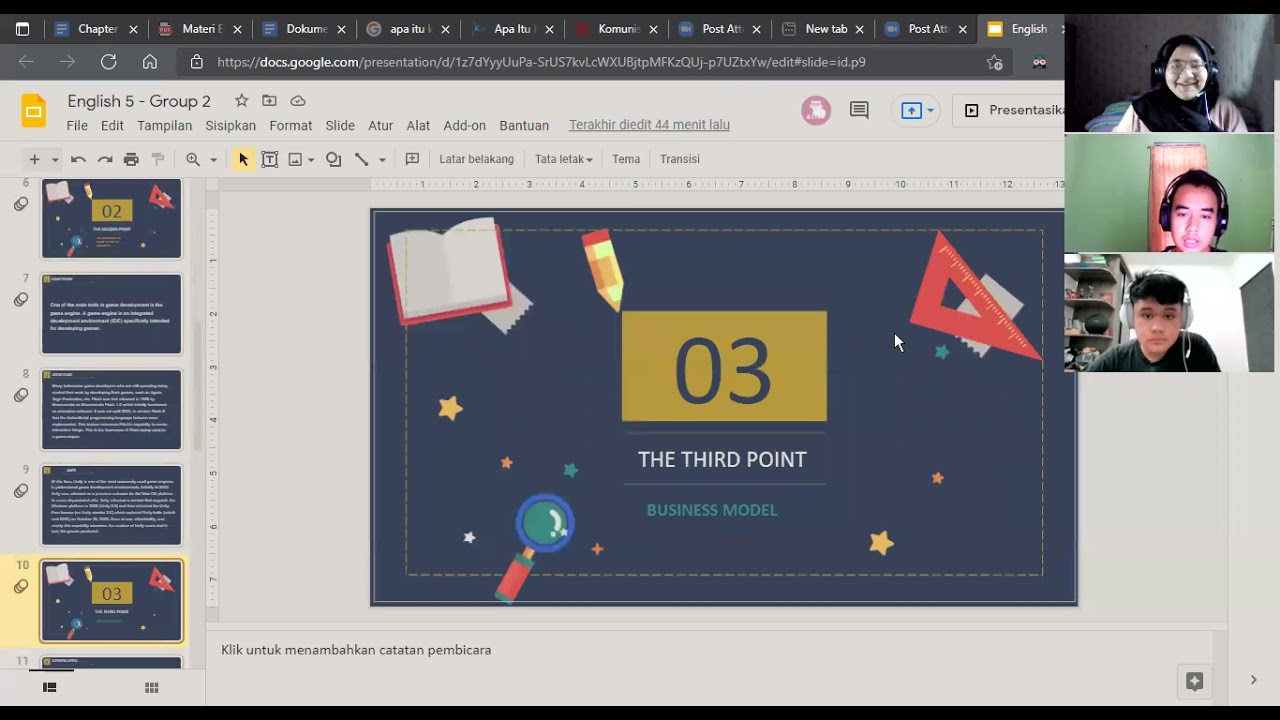Click the Explore button at bottom right
This screenshot has width=1280, height=720.
point(1194,681)
